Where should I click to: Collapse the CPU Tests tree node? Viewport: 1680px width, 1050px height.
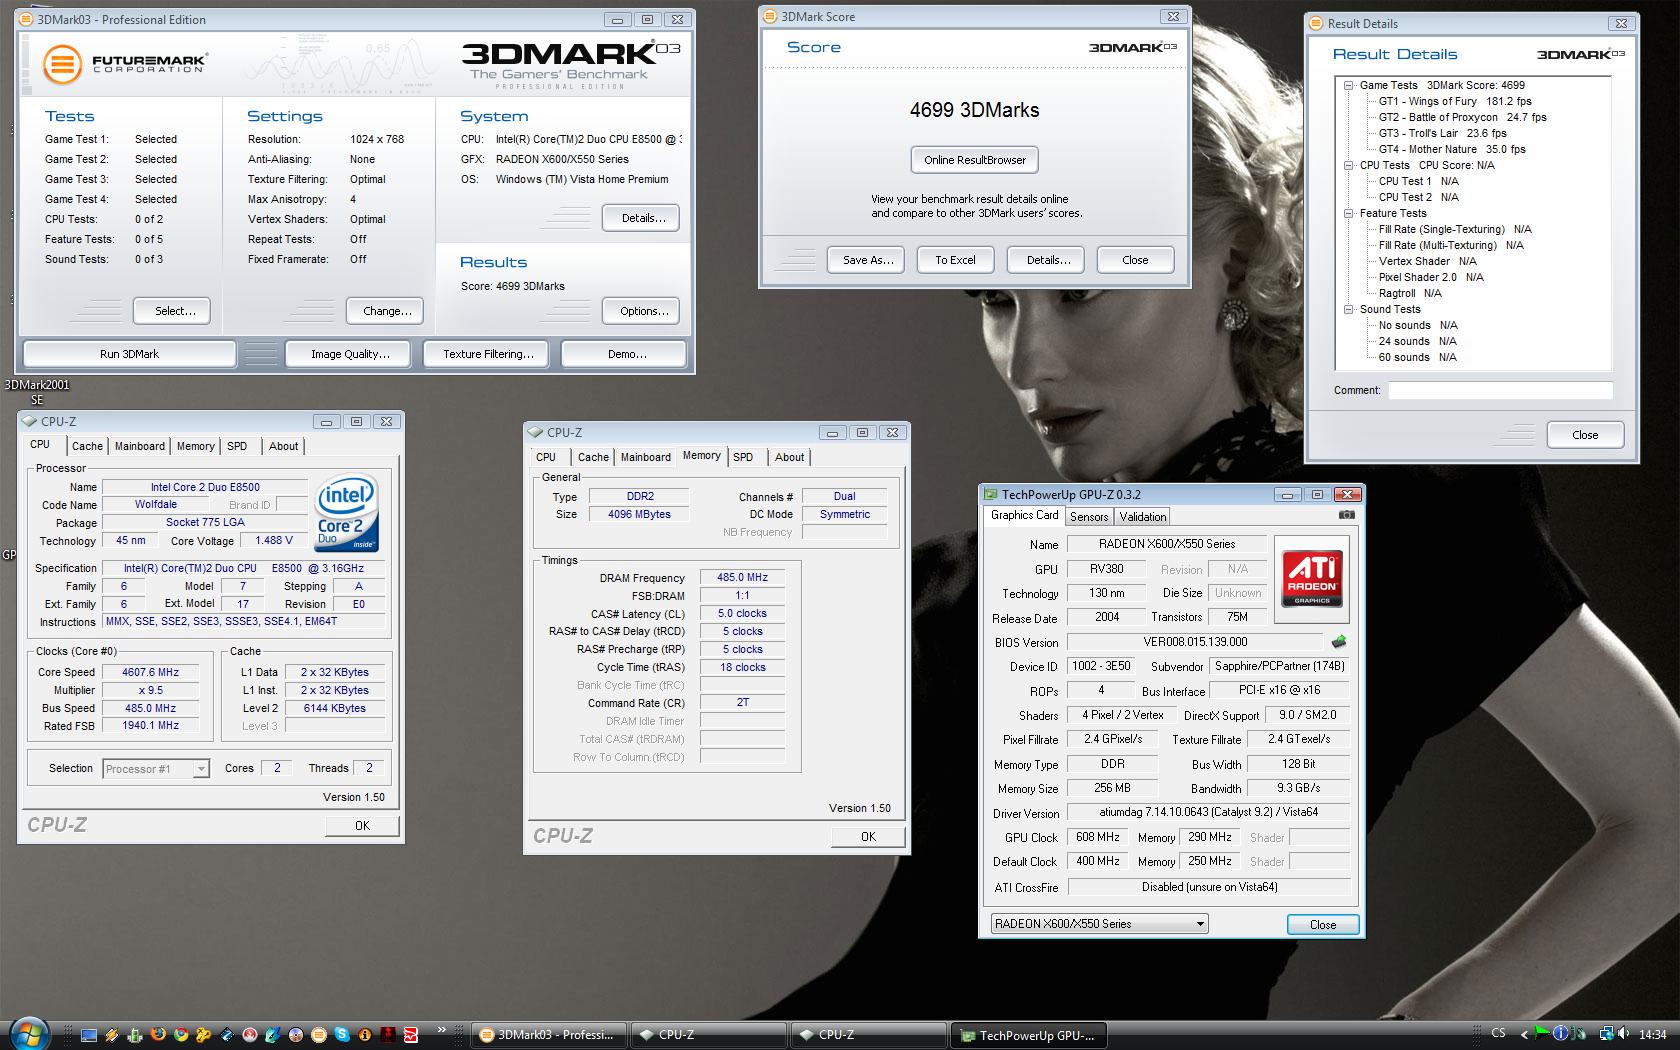(1349, 165)
